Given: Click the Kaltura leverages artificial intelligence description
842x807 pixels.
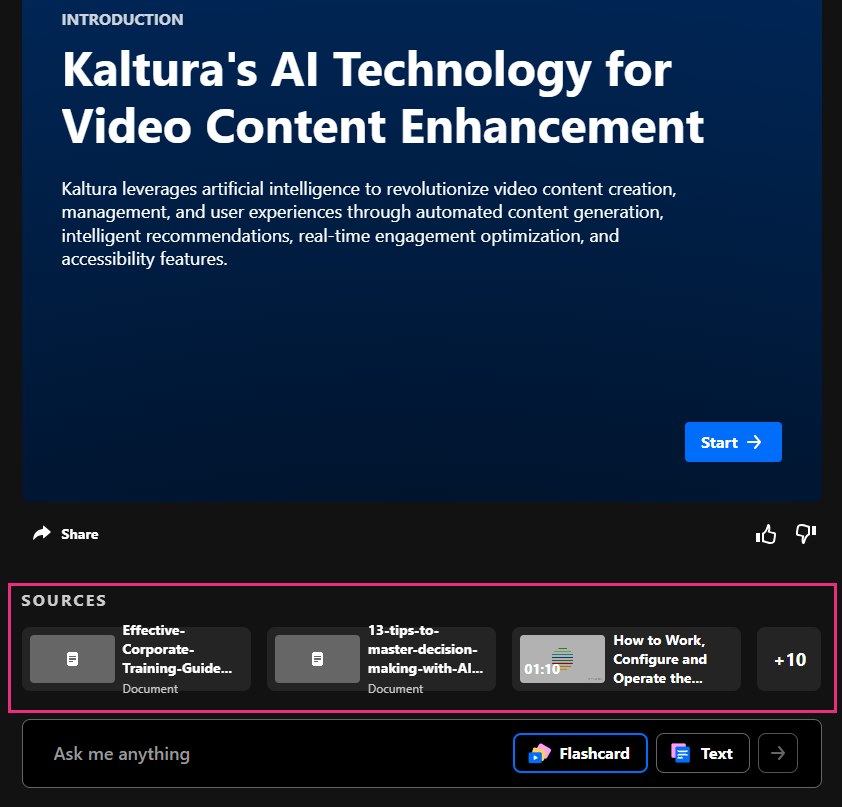Looking at the screenshot, I should [369, 224].
